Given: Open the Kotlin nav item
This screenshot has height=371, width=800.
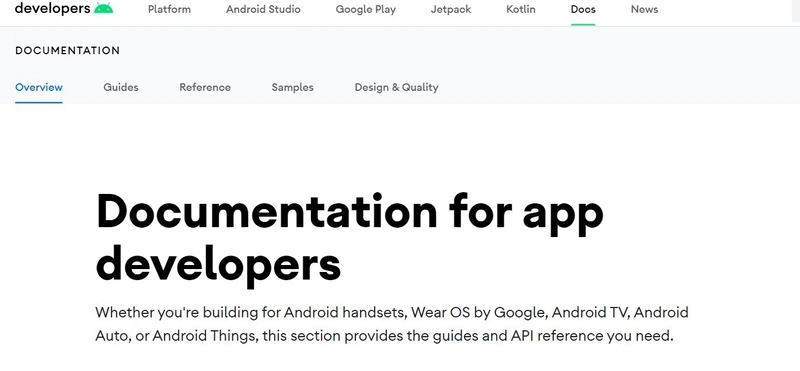Looking at the screenshot, I should pos(521,9).
